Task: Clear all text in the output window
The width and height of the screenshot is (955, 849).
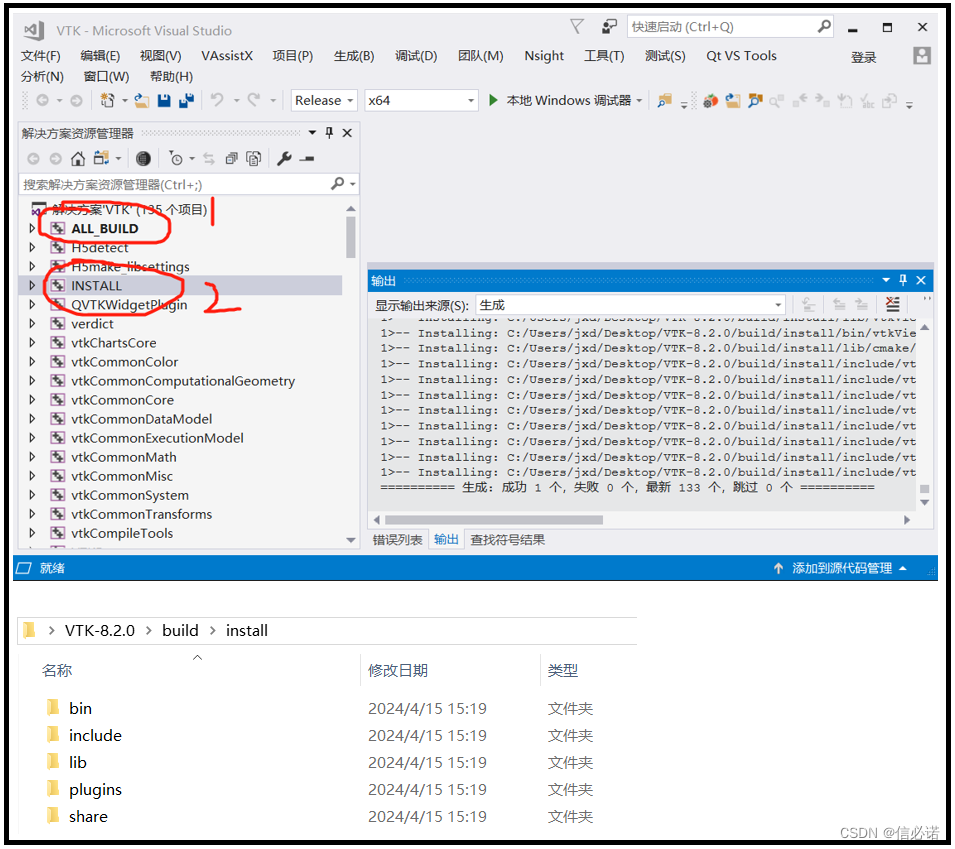Action: coord(892,304)
